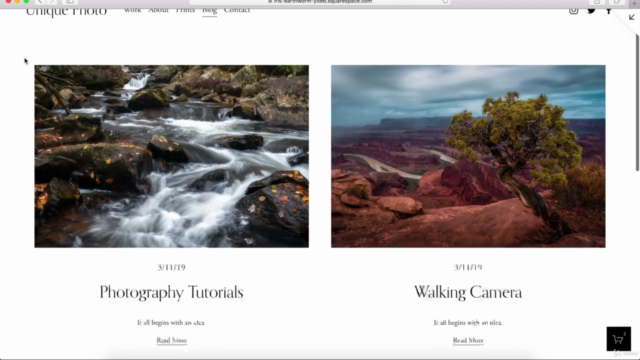Open the Work navigation link
The image size is (640, 360).
[133, 10]
